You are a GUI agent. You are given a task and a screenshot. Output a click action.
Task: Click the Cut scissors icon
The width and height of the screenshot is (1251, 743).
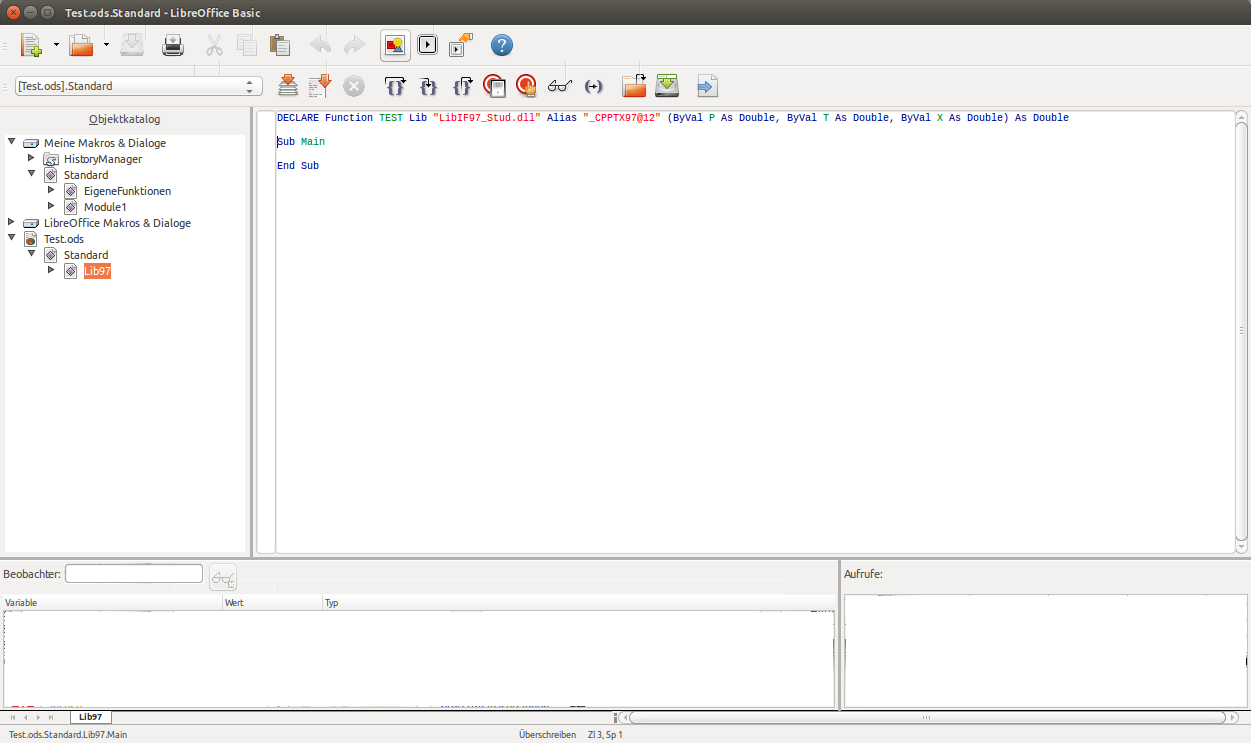[214, 45]
